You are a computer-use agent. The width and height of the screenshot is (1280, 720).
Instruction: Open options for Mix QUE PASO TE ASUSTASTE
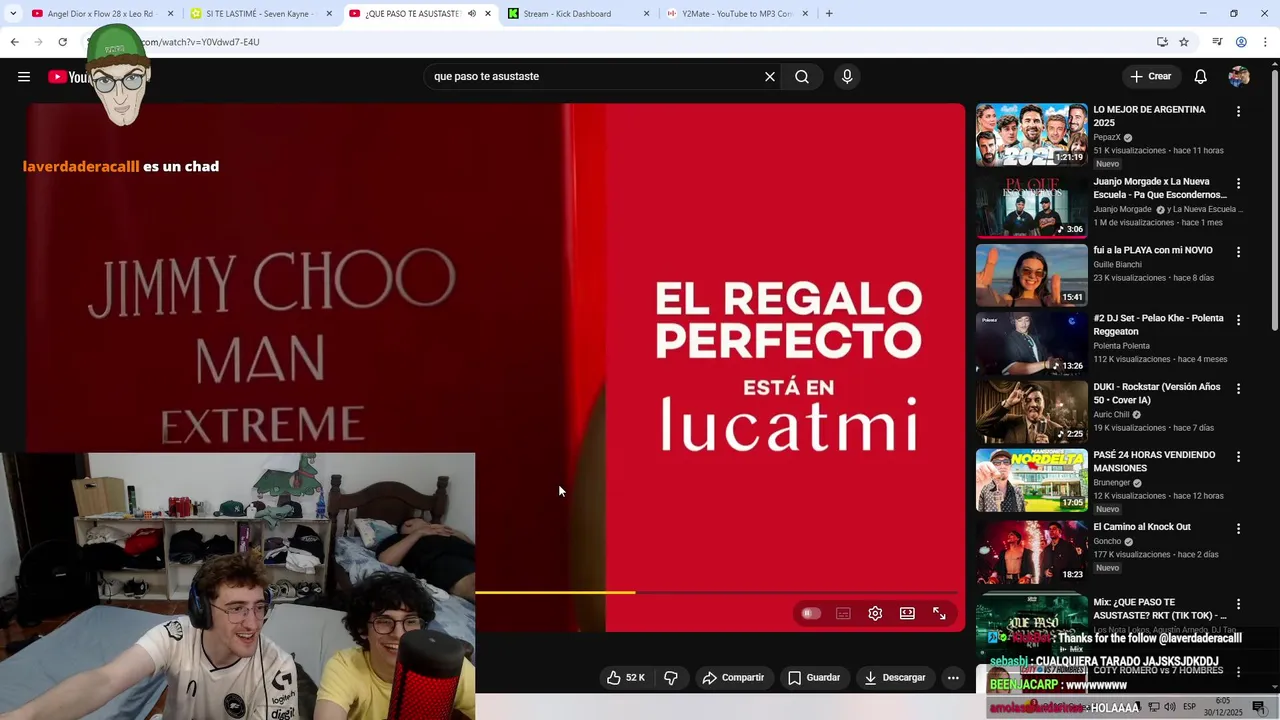coord(1238,604)
